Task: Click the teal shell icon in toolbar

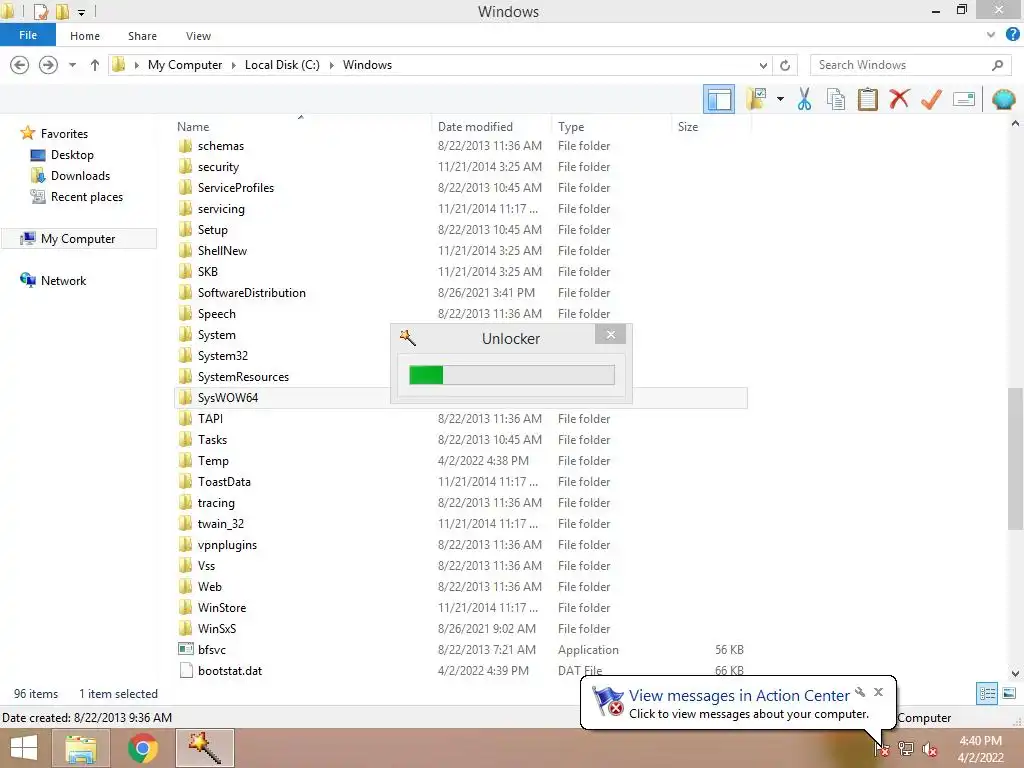Action: tap(1003, 99)
